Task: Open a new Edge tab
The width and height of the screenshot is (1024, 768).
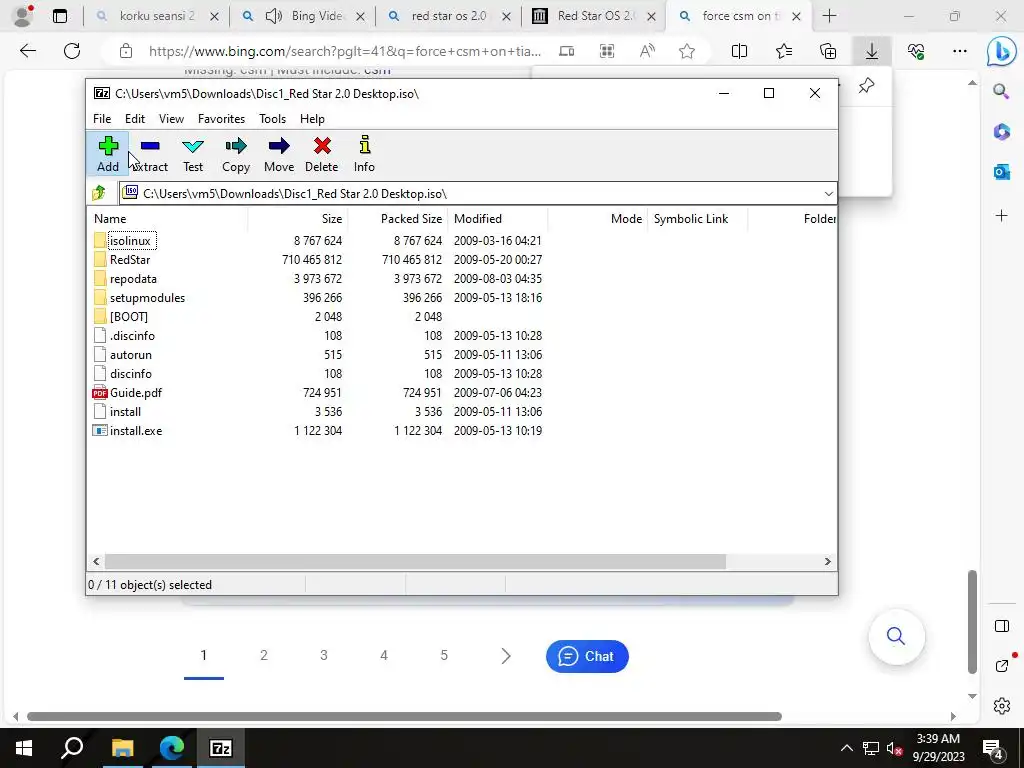Action: pos(829,16)
